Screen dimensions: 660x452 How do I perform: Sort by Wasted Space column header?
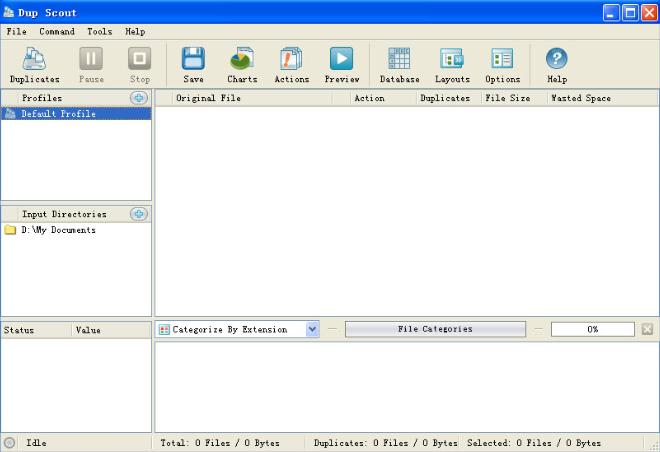[x=581, y=98]
